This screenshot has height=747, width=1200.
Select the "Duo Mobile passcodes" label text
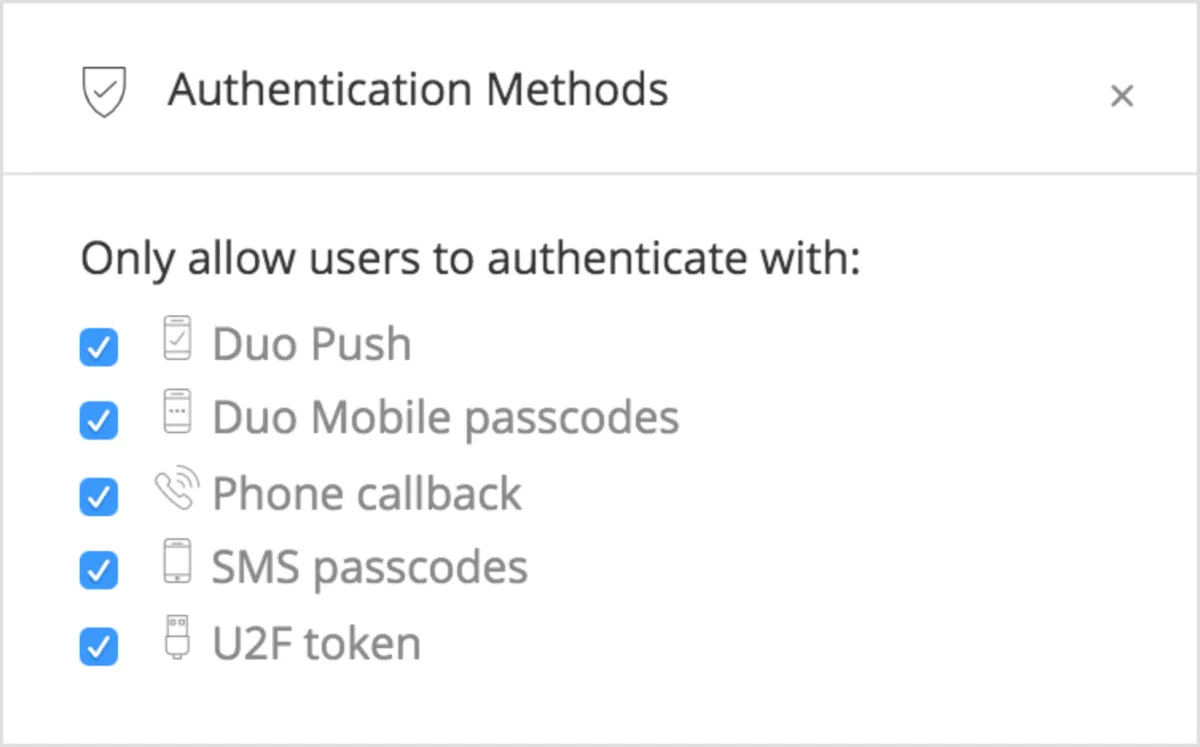point(445,418)
